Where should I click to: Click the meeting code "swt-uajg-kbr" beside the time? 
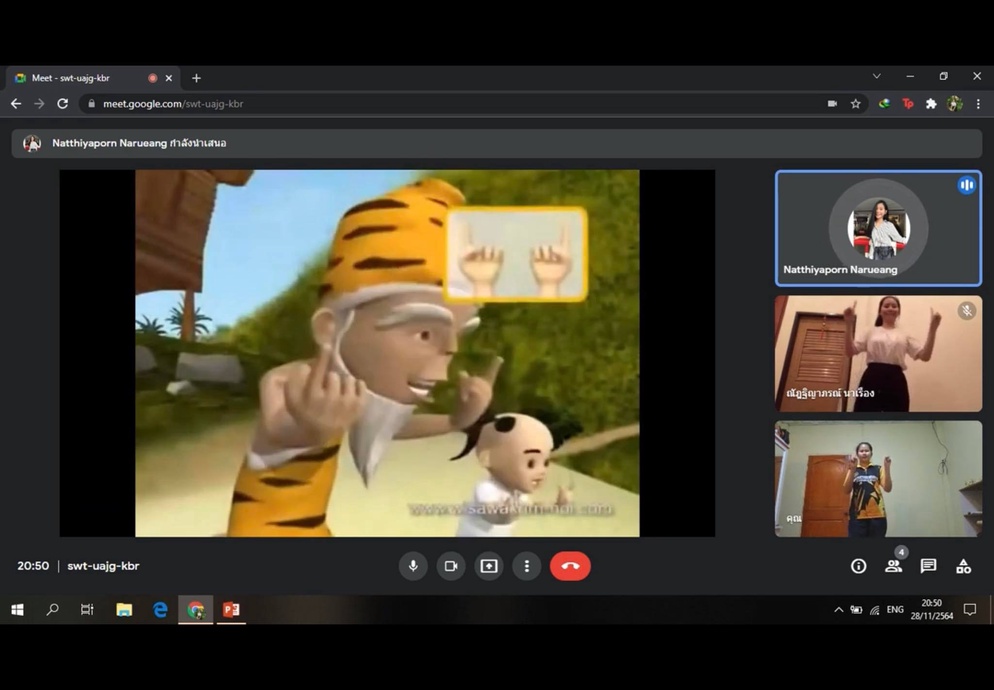point(103,566)
